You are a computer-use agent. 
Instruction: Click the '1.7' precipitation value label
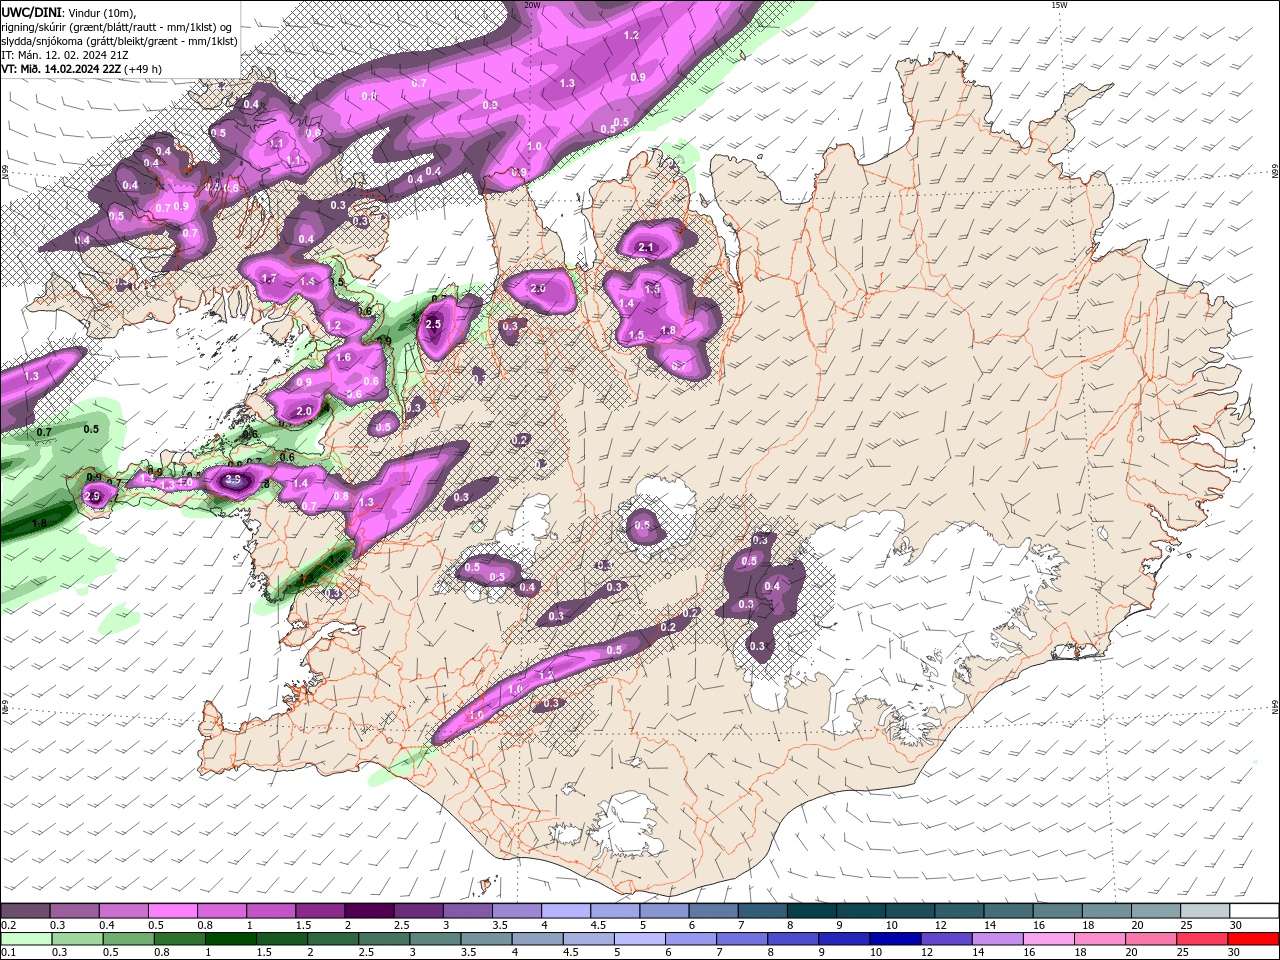(268, 278)
